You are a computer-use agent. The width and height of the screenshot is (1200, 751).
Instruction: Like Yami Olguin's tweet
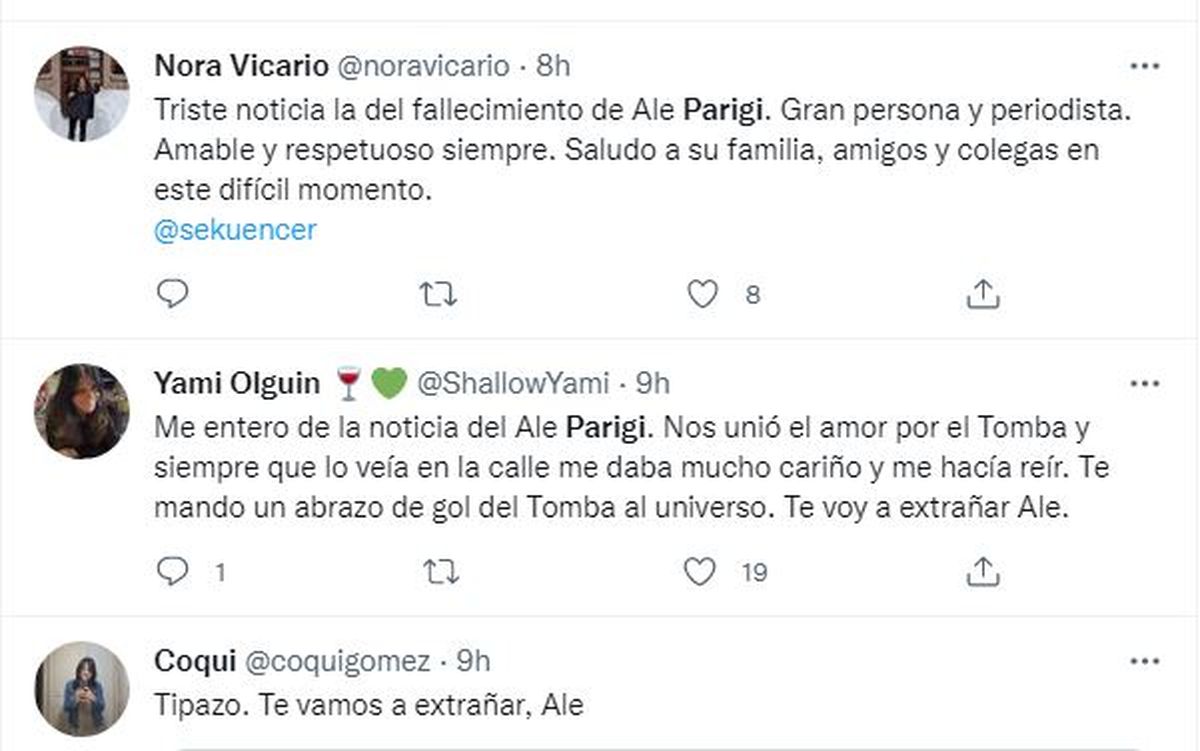pos(700,571)
